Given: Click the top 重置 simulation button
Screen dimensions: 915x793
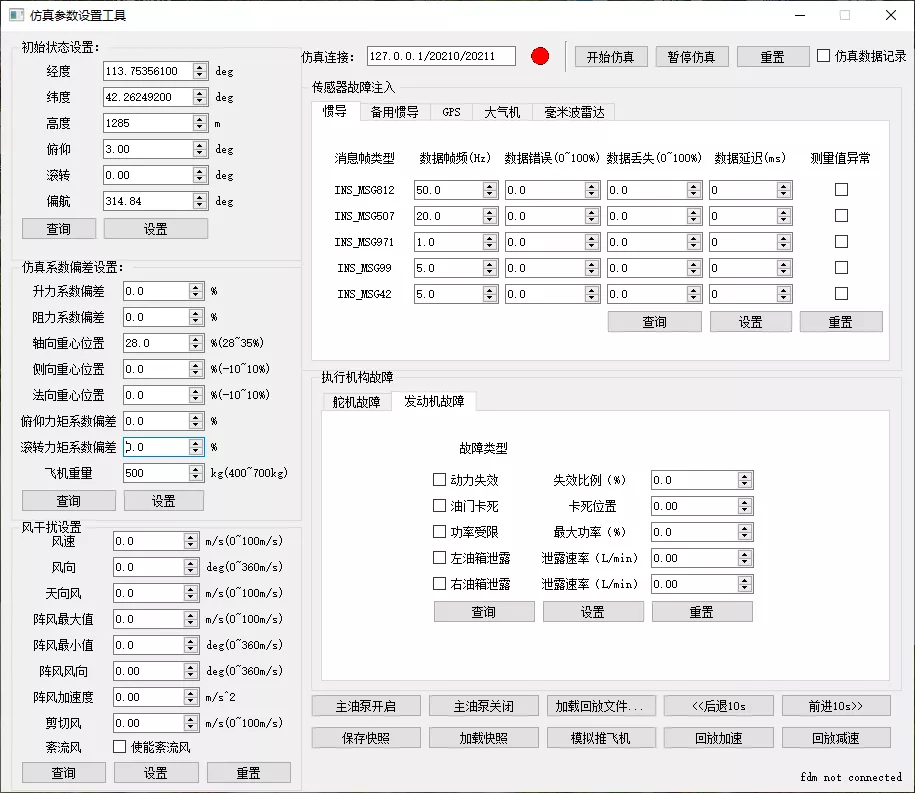Looking at the screenshot, I should point(773,57).
